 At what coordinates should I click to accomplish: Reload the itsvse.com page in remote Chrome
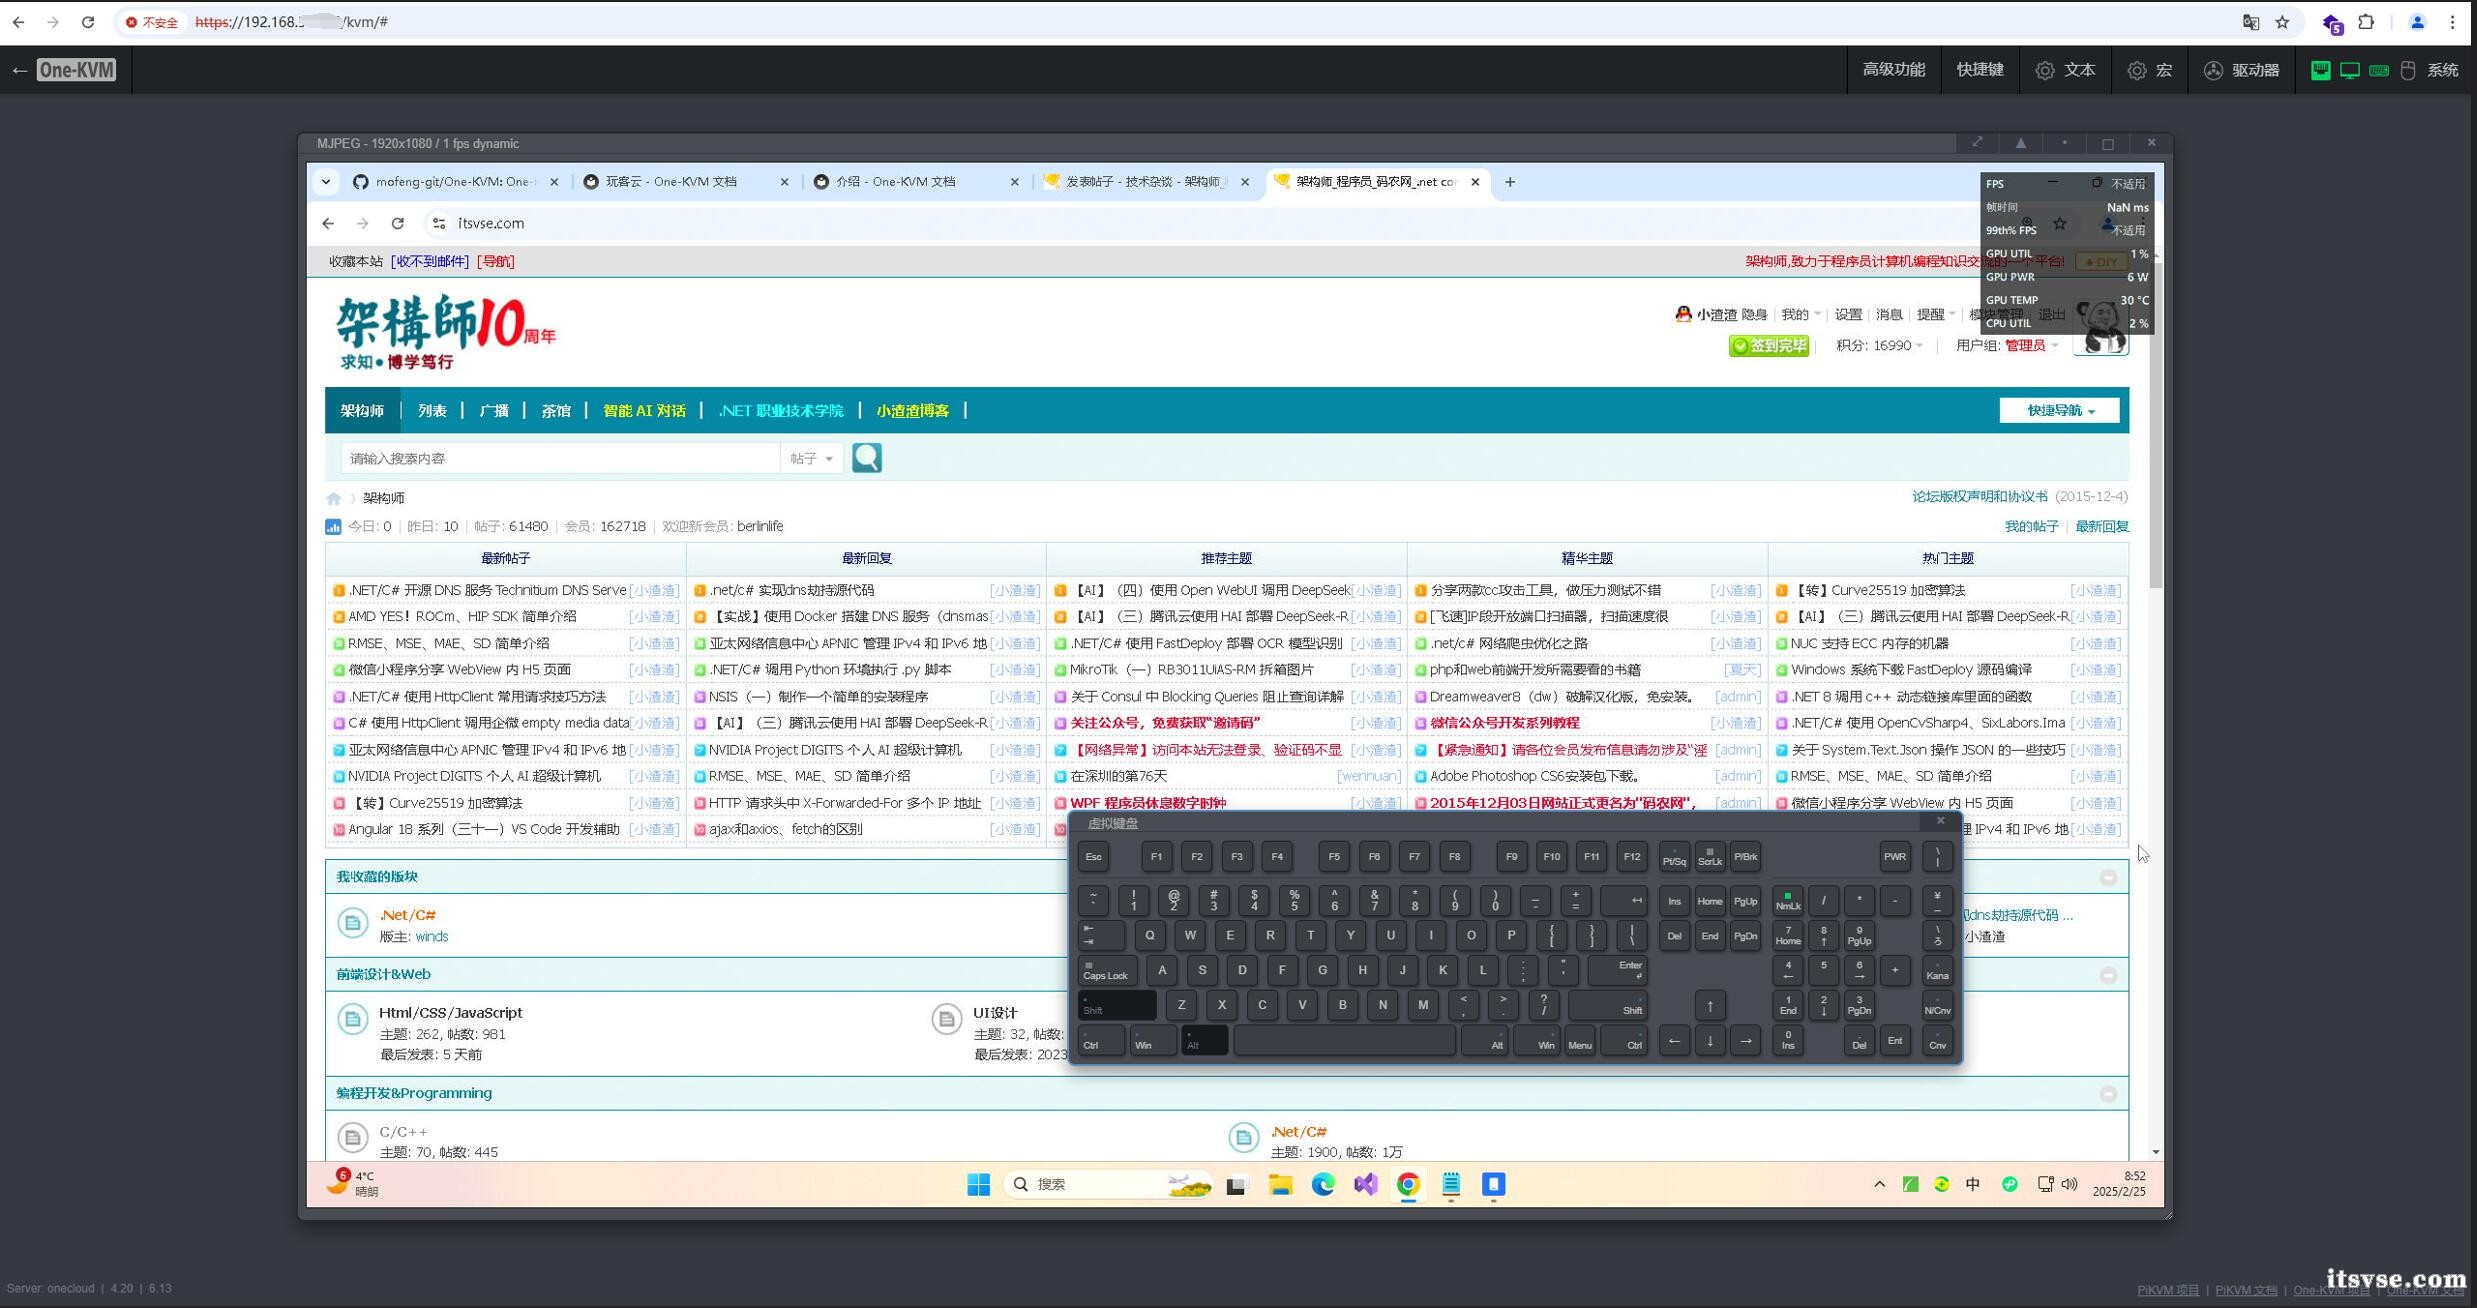point(398,223)
